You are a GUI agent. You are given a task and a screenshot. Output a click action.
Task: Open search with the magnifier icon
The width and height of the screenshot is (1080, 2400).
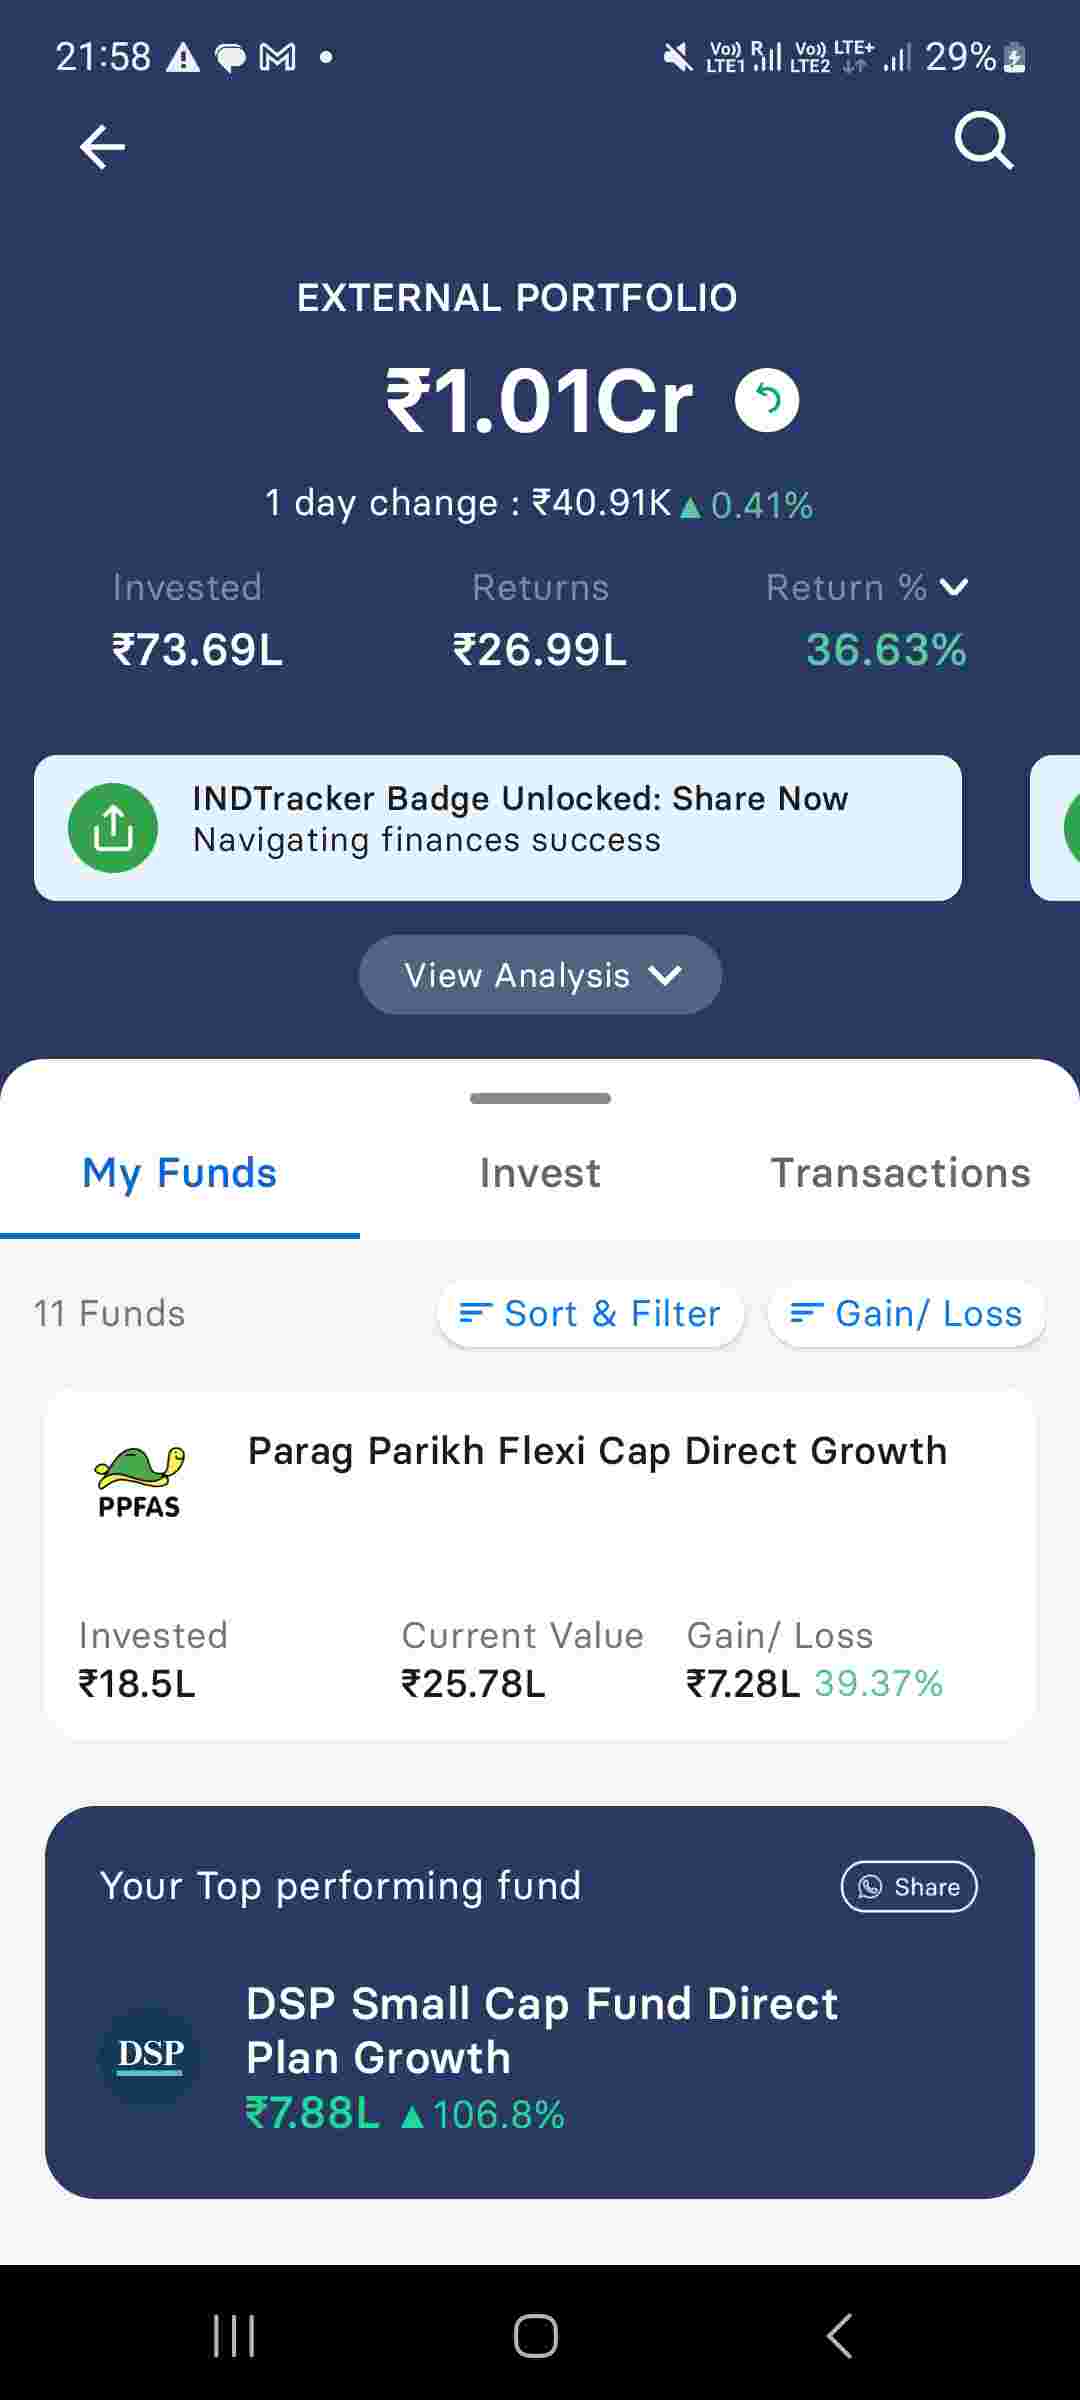click(x=984, y=141)
